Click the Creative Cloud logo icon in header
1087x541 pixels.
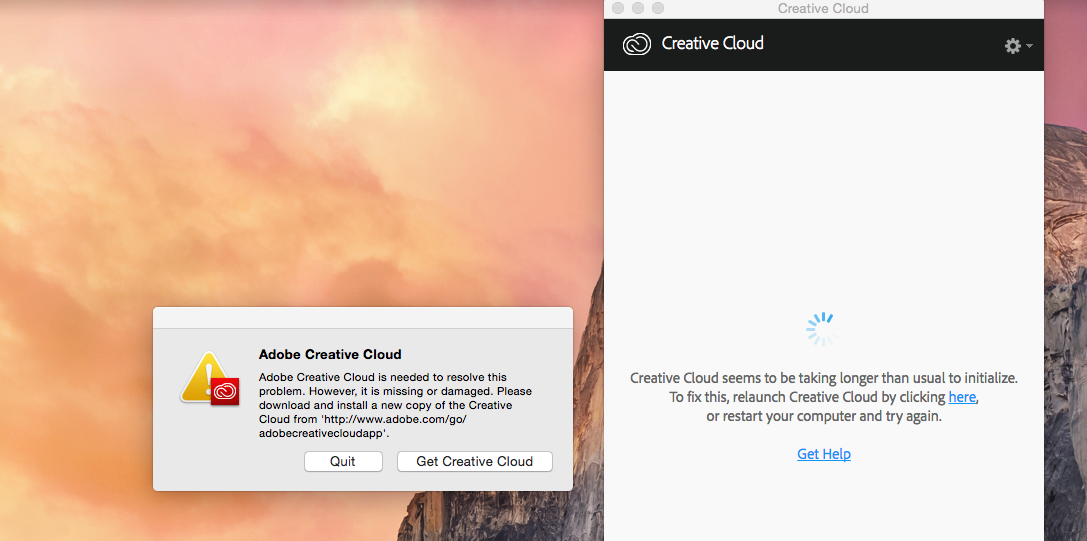636,44
